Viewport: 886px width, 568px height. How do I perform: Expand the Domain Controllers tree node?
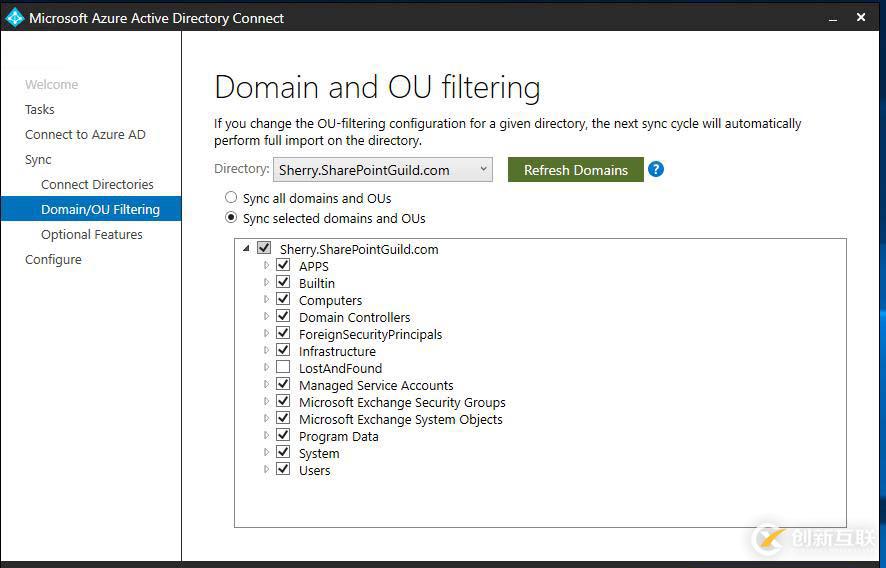coord(266,315)
